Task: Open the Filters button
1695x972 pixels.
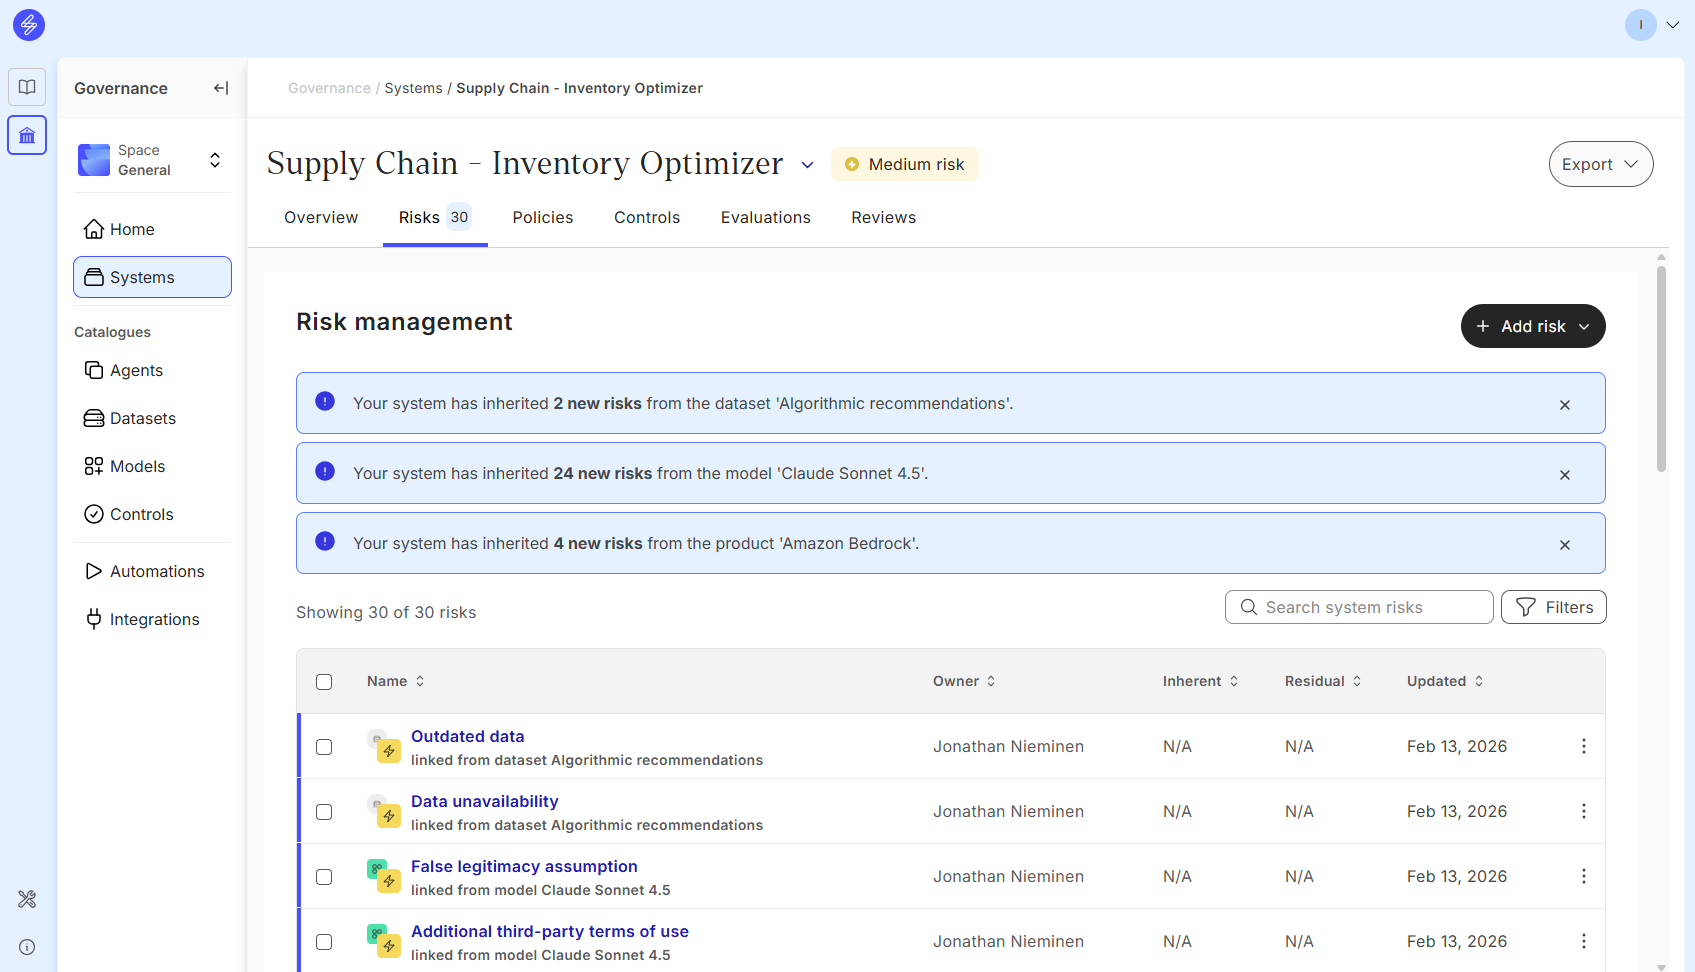Action: click(x=1553, y=607)
